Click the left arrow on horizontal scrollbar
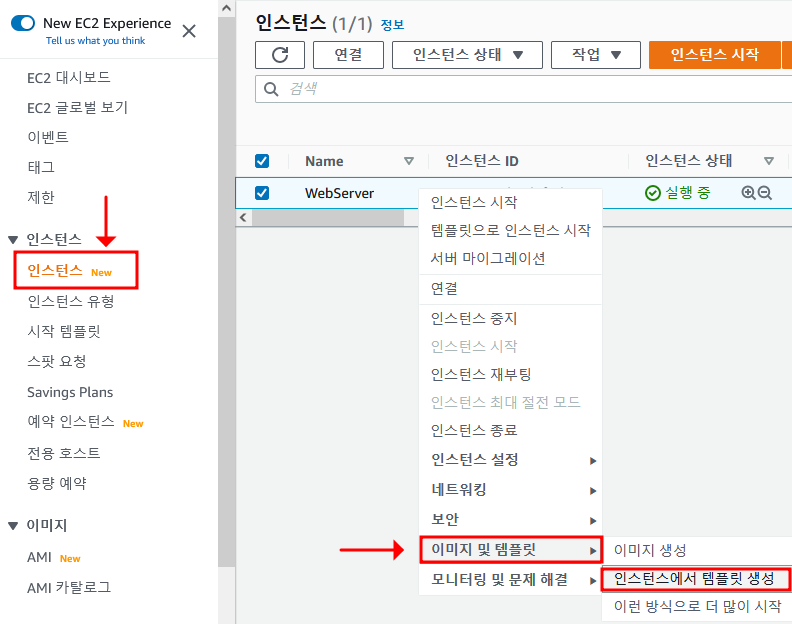The height and width of the screenshot is (624, 792). click(243, 217)
